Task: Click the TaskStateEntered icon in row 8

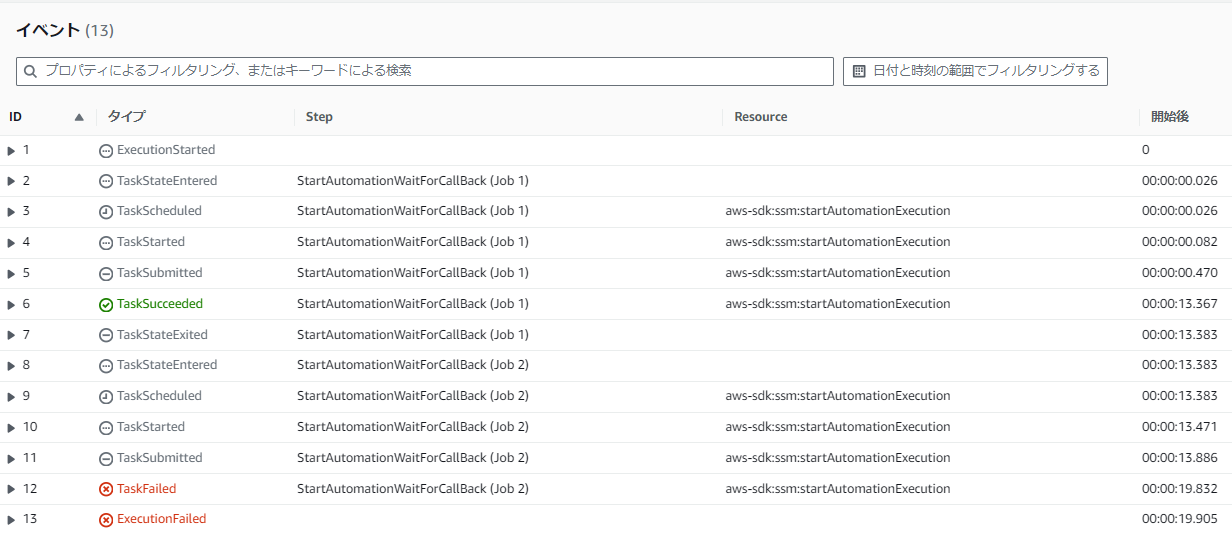Action: [x=106, y=366]
